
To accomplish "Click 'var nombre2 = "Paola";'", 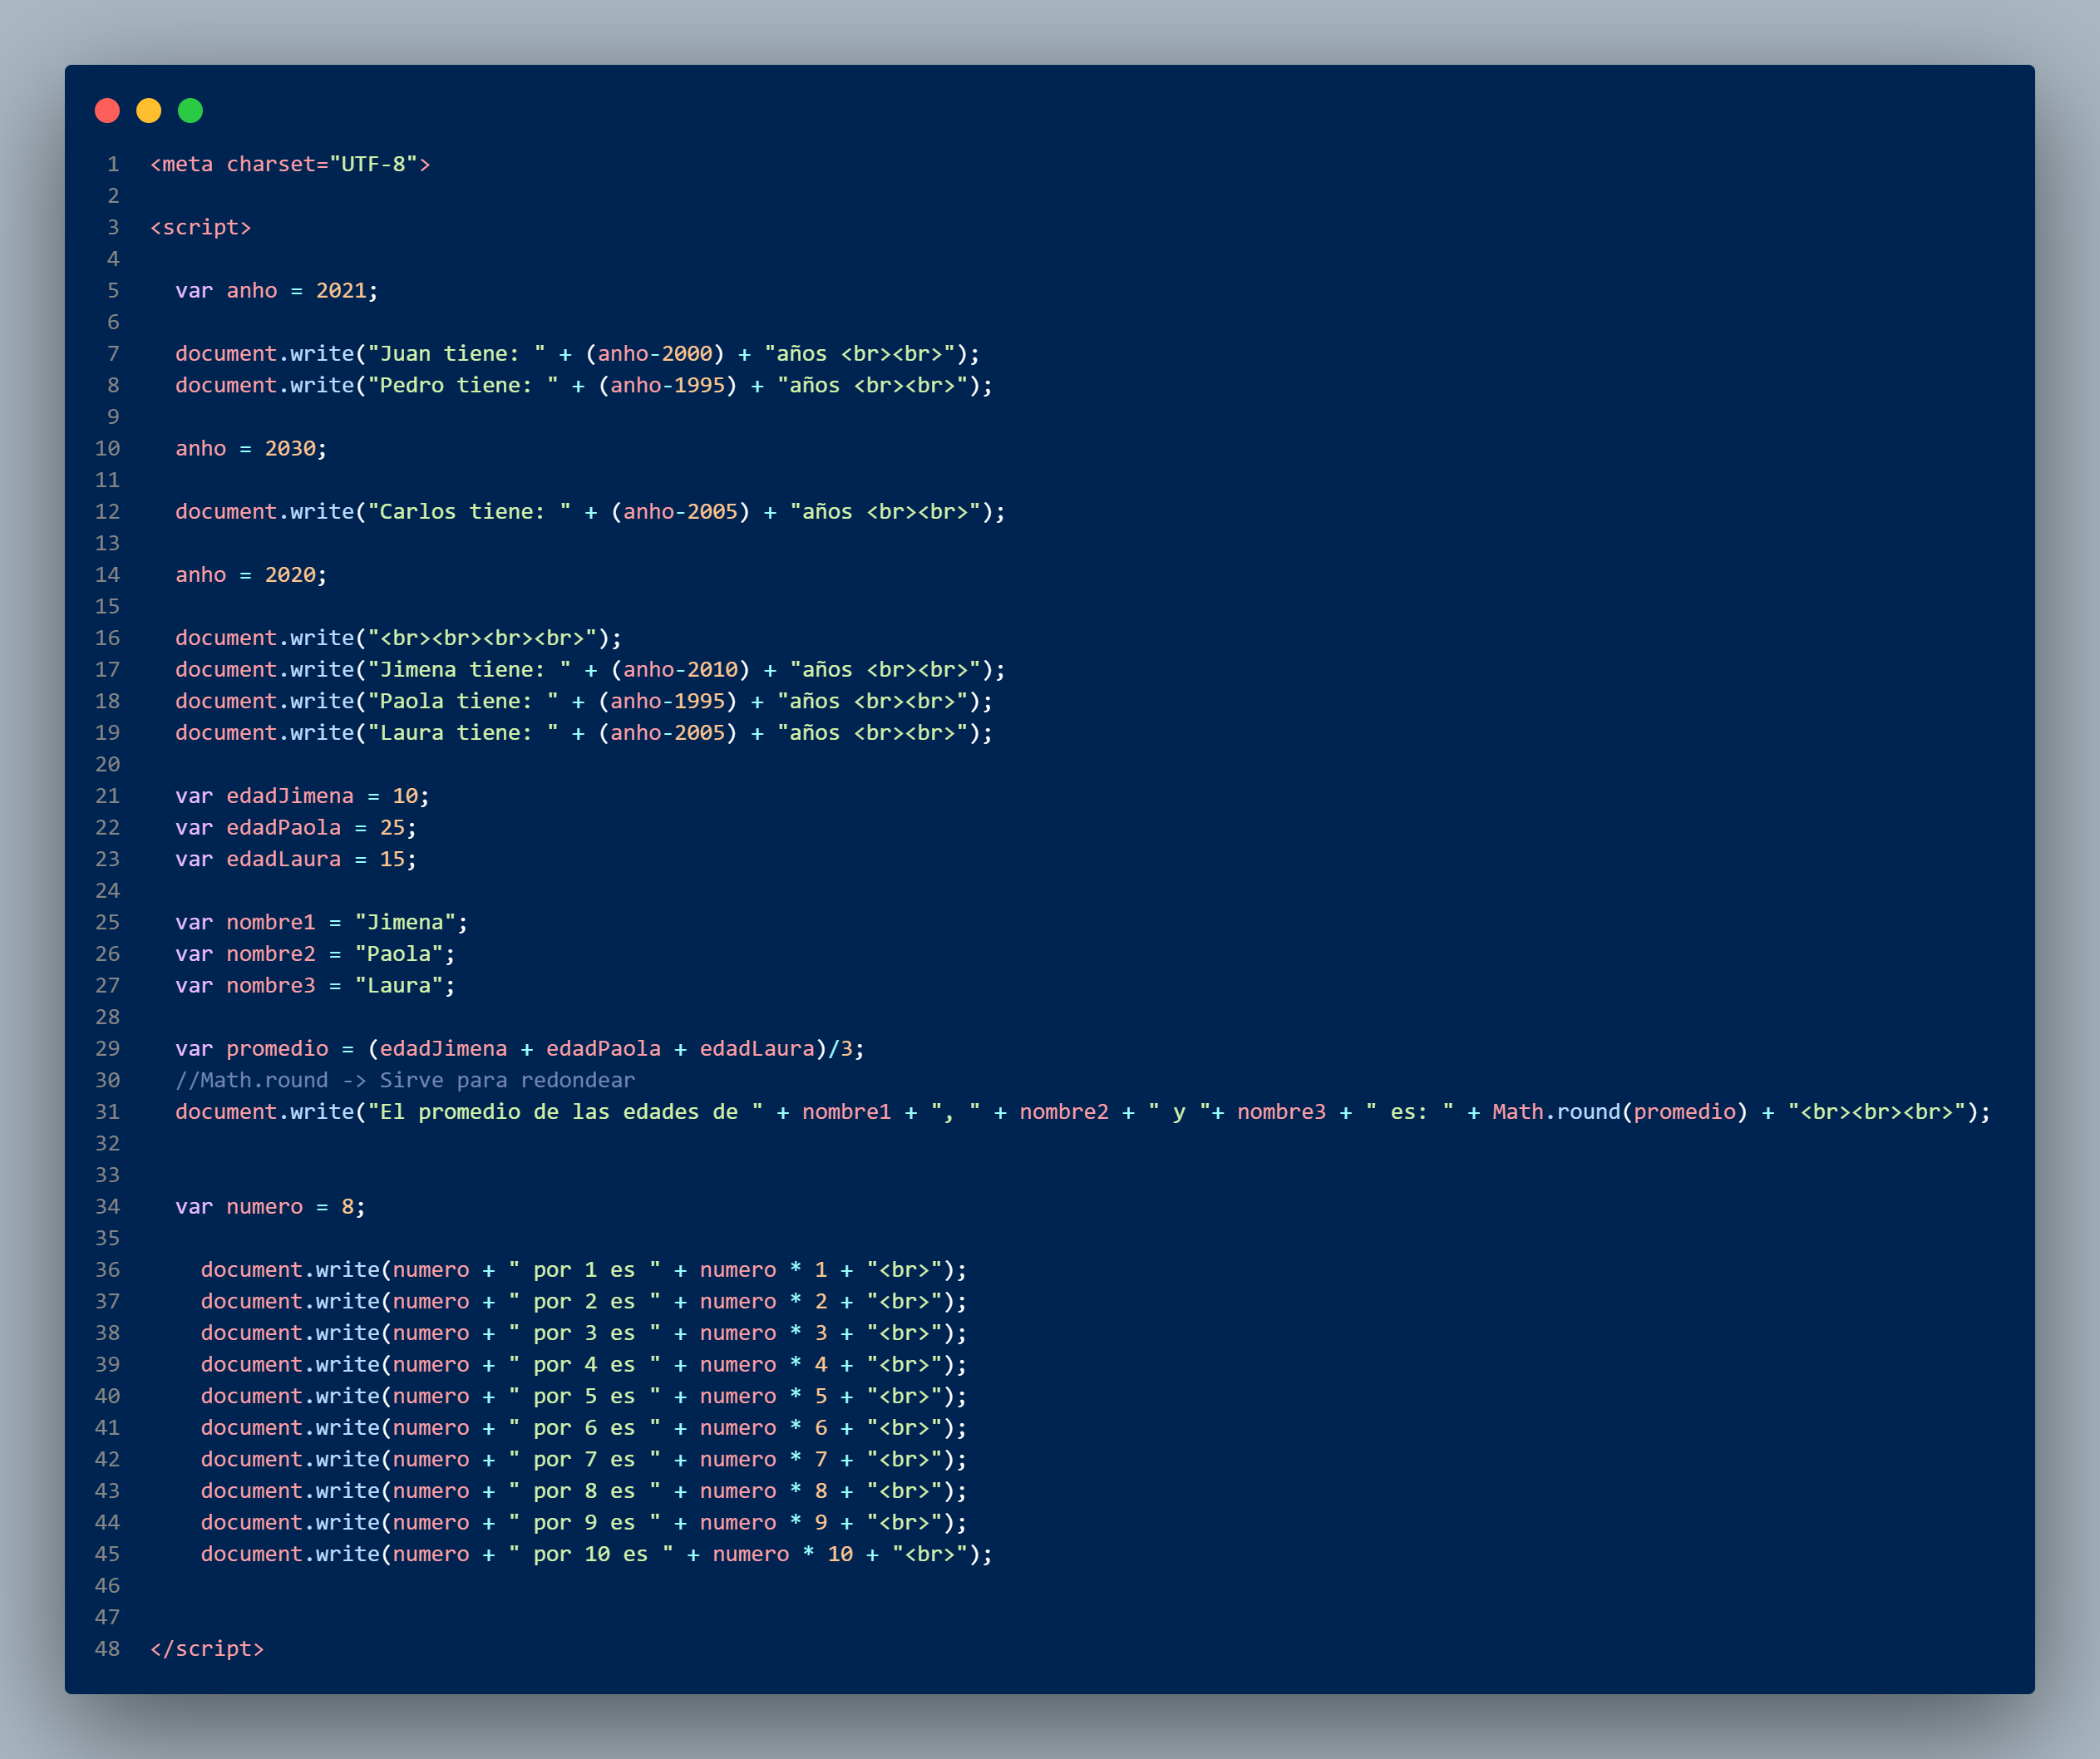I will point(315,953).
